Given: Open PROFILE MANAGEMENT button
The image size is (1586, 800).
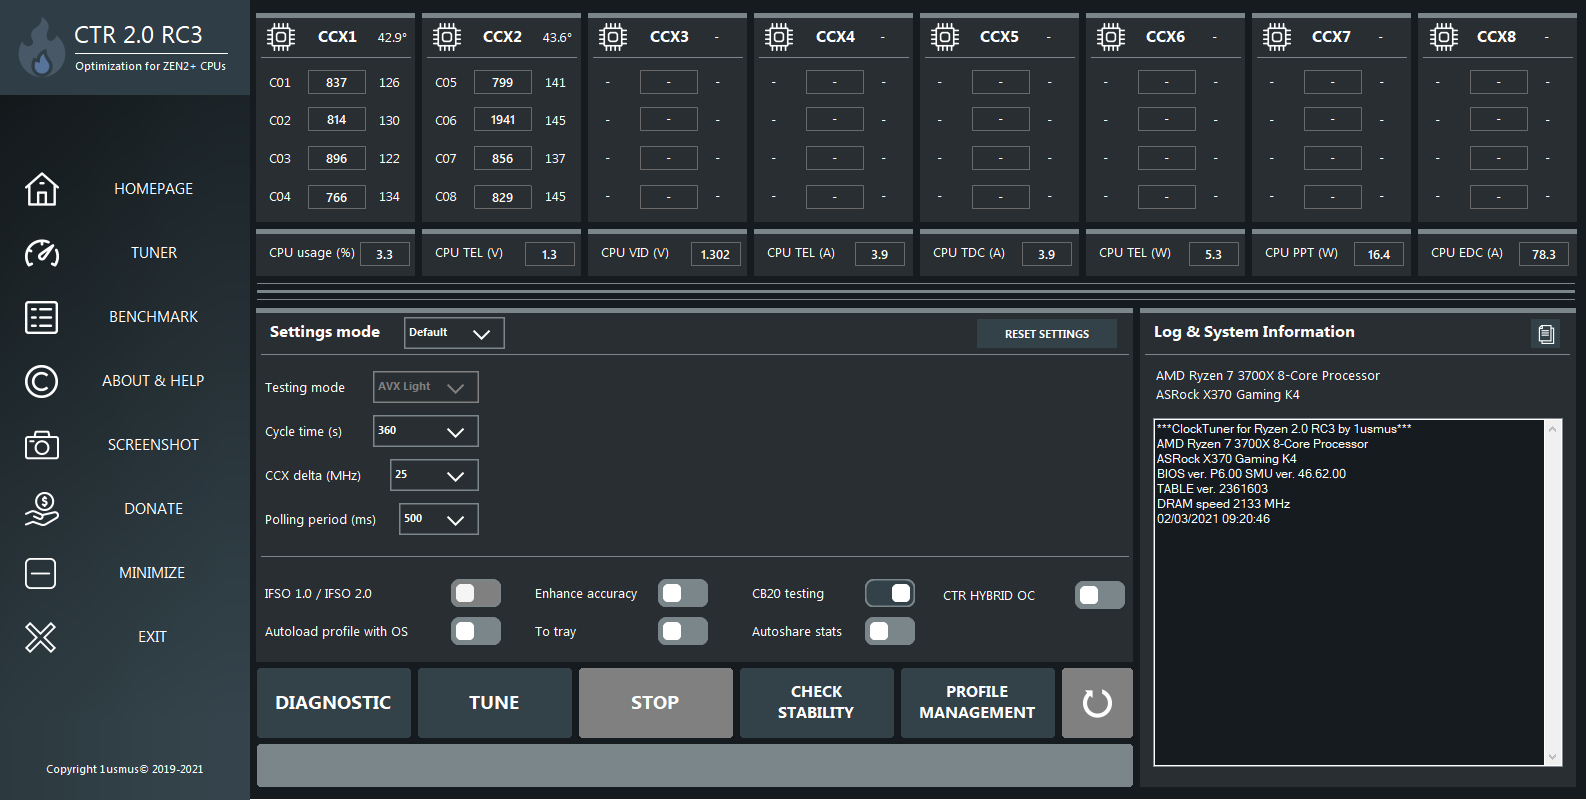Looking at the screenshot, I should pyautogui.click(x=978, y=703).
